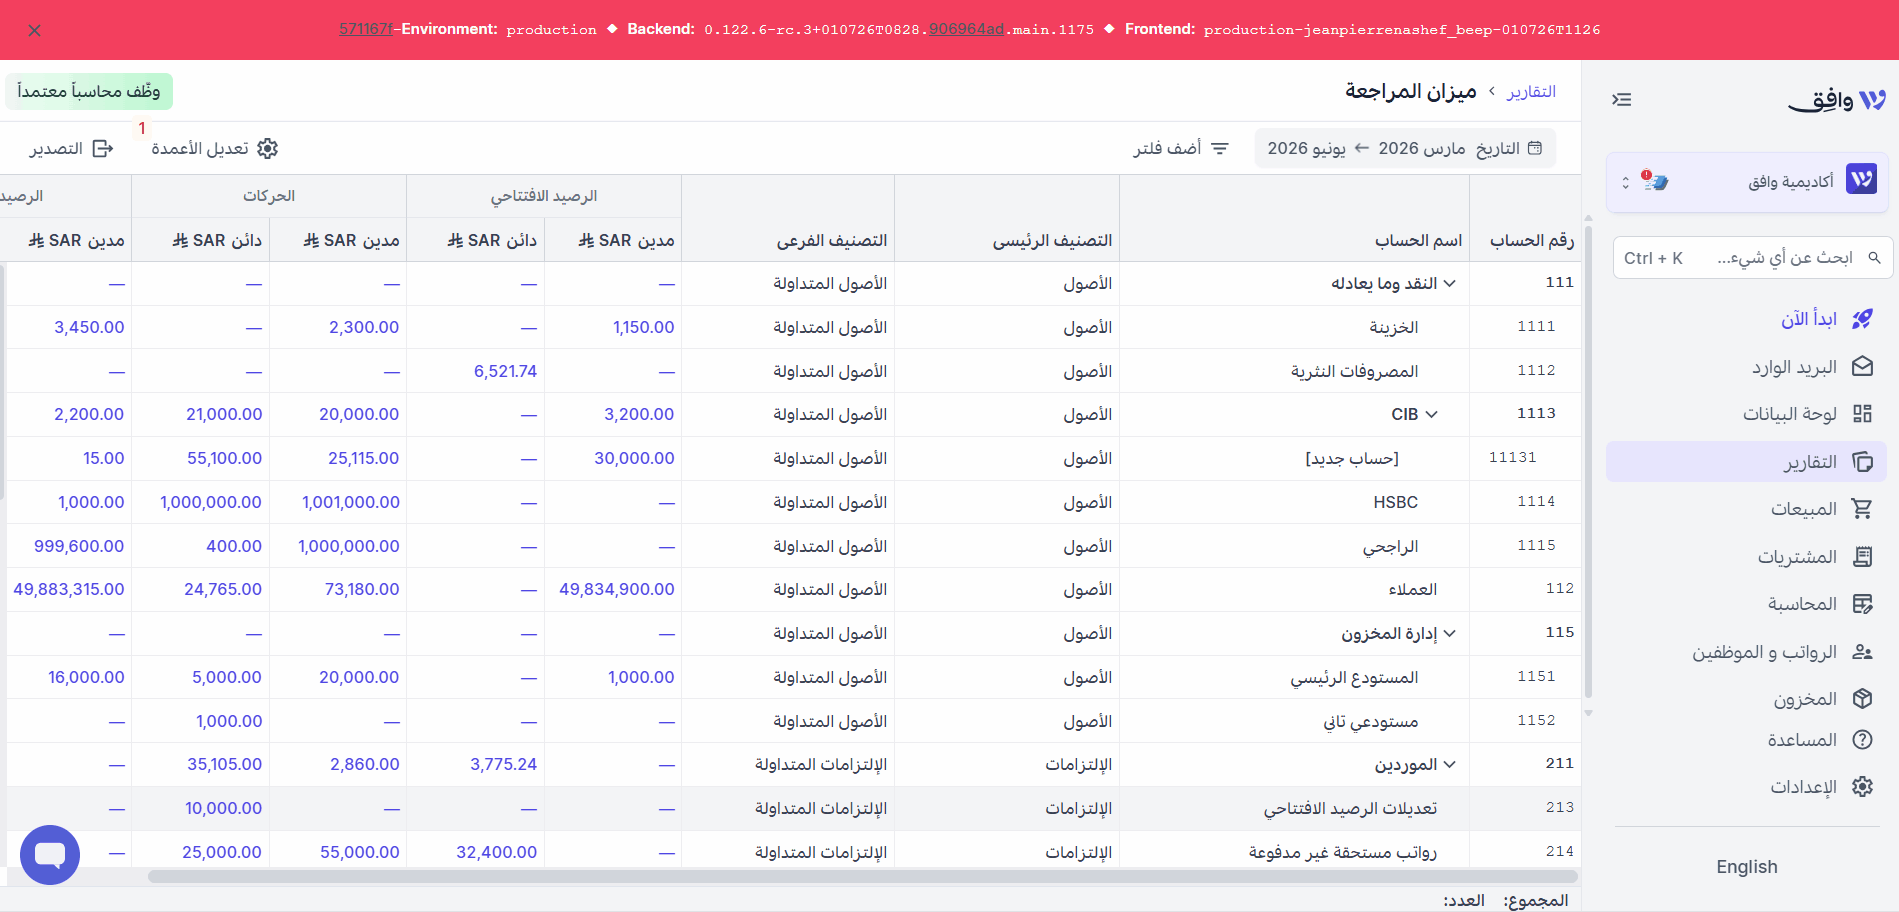Click the export arrow icon
The image size is (1899, 912).
[102, 149]
